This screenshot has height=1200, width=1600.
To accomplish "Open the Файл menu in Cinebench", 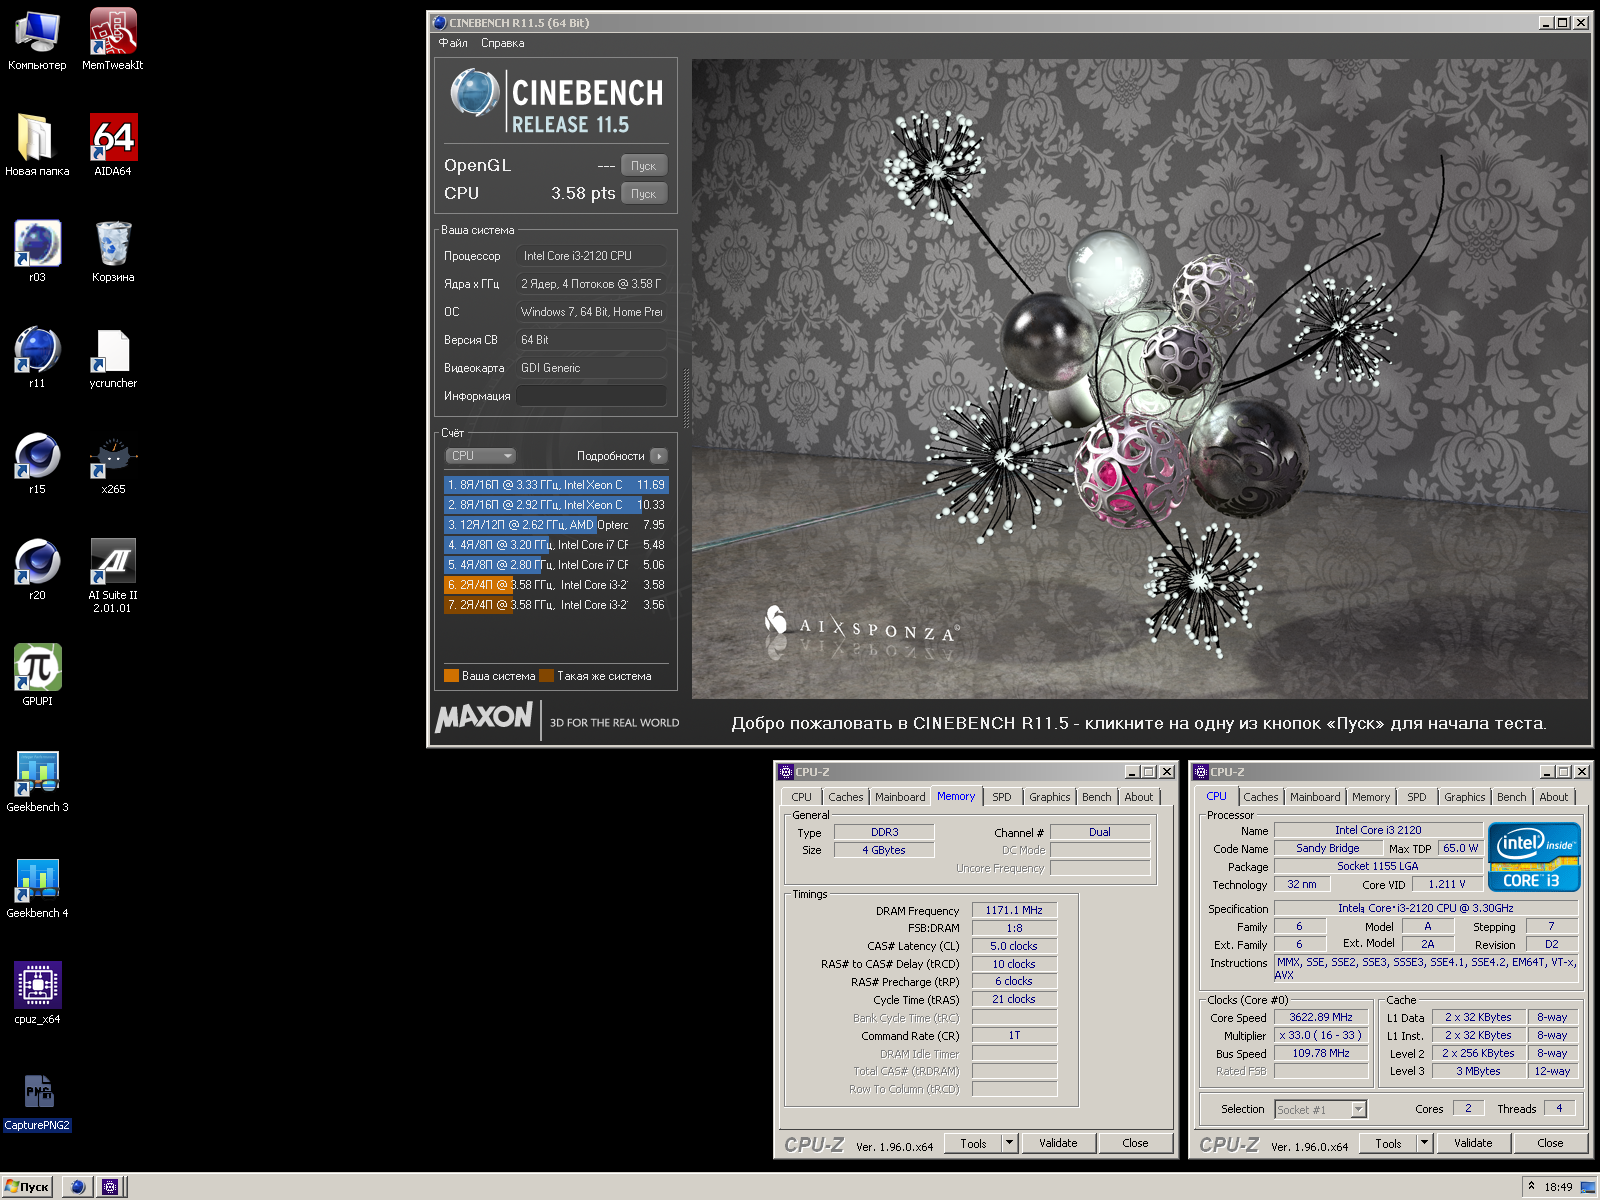I will click(x=453, y=43).
